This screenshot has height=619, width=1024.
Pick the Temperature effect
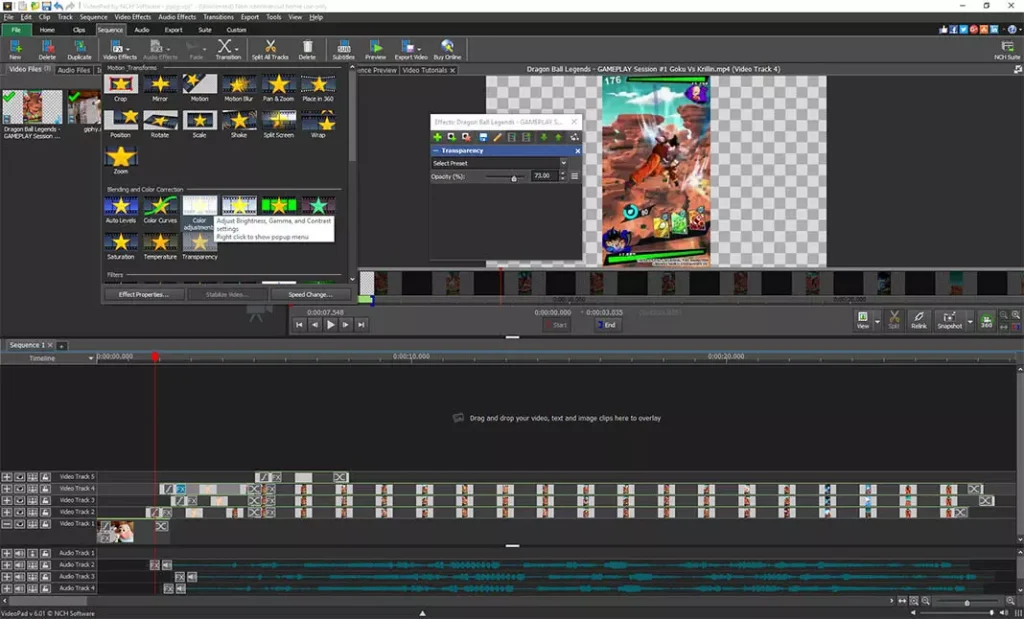coord(160,242)
